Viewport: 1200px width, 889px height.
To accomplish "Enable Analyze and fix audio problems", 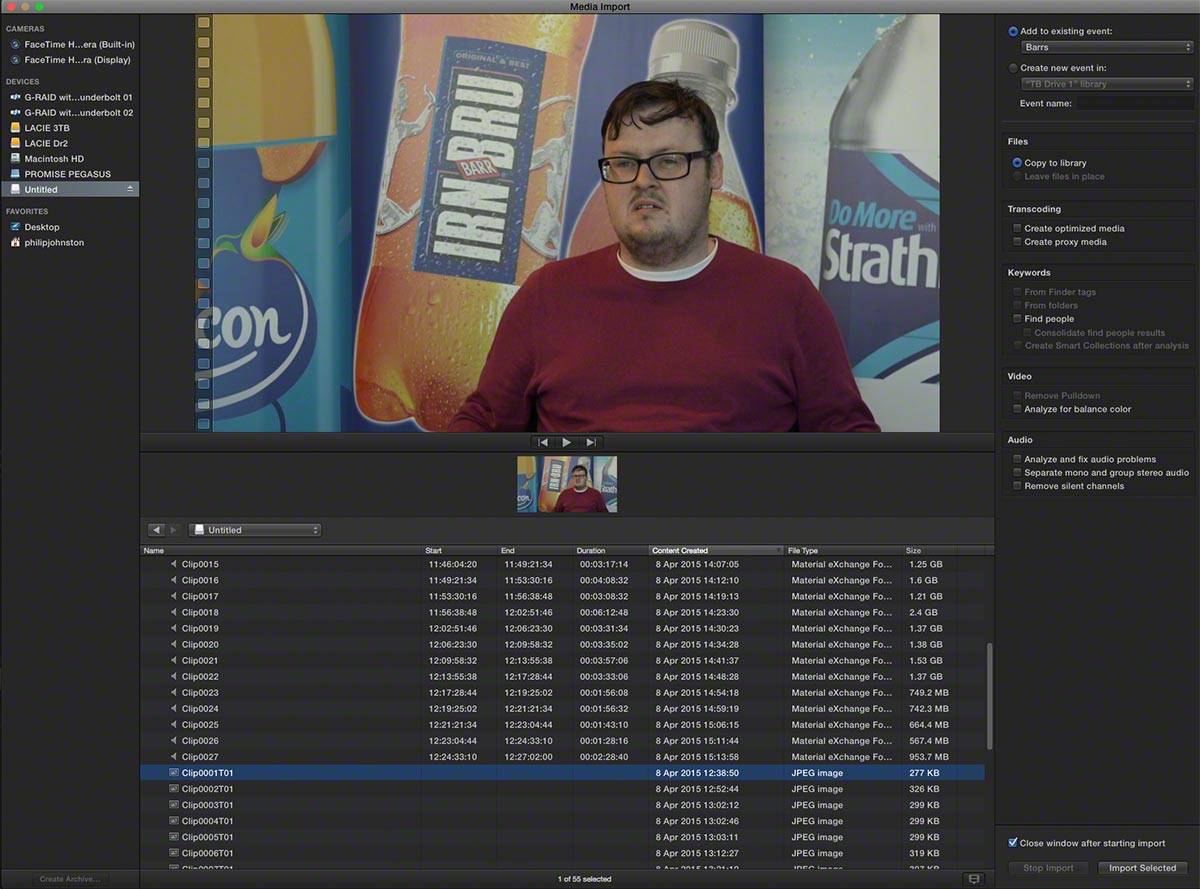I will (x=1017, y=460).
